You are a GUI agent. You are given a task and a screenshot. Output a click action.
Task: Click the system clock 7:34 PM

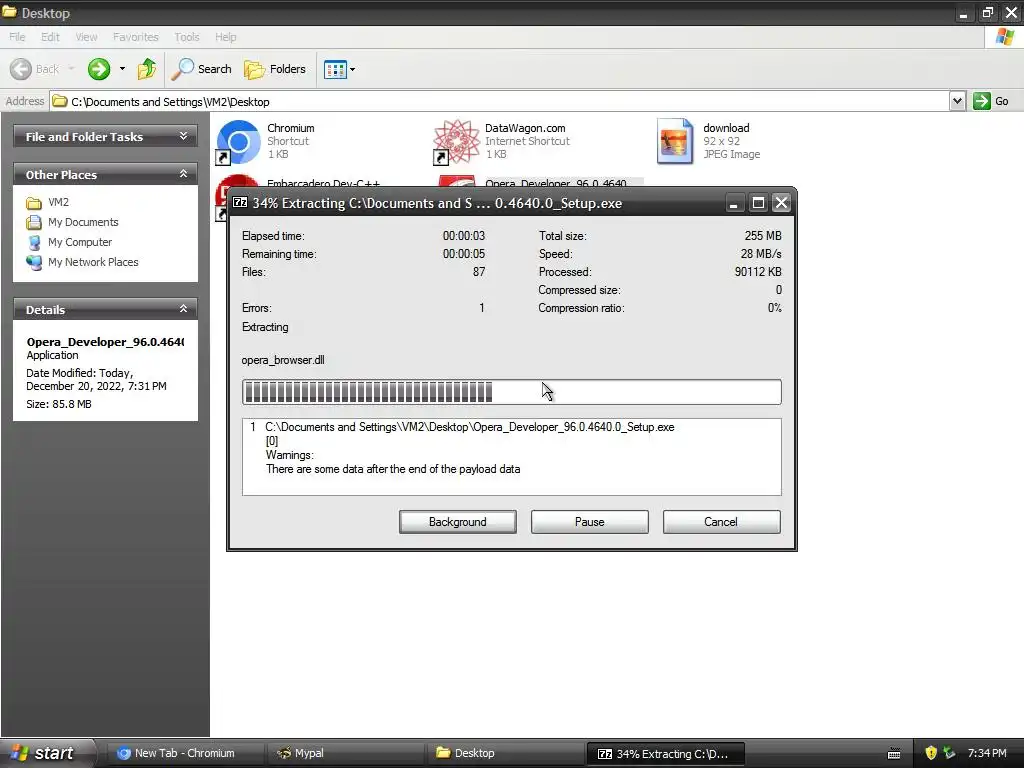coord(987,753)
